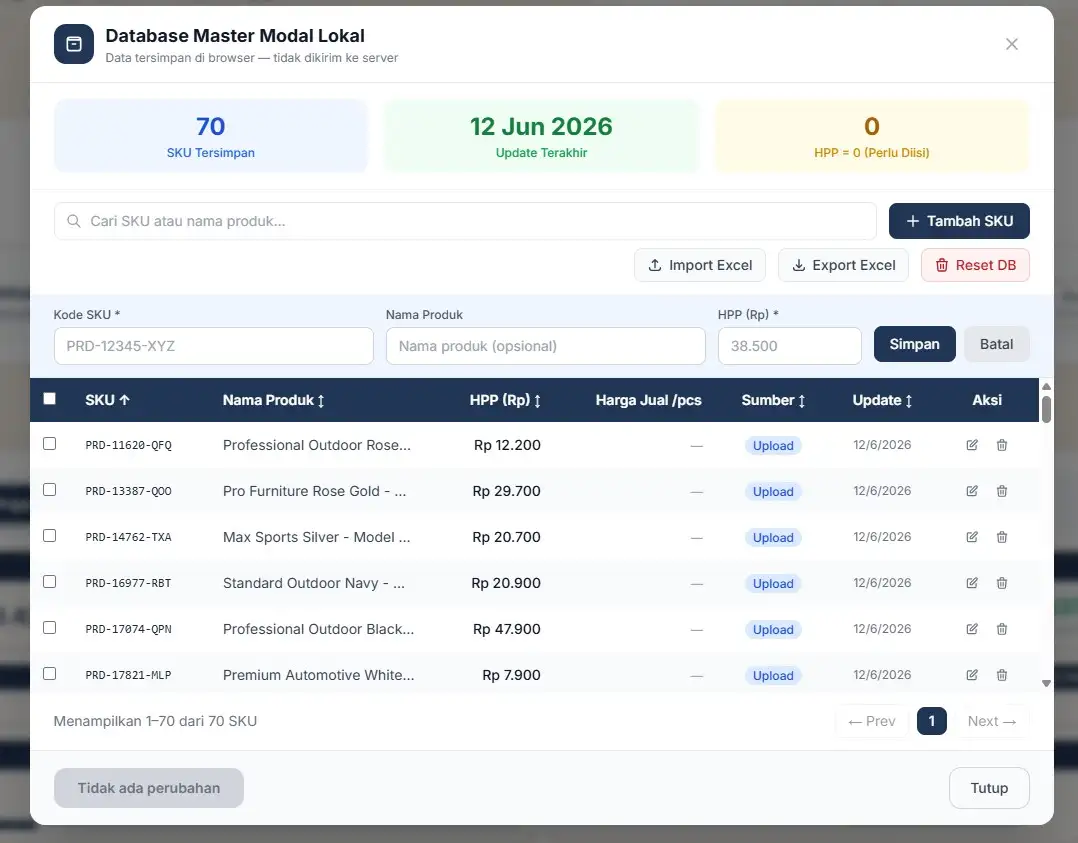Click the database icon beside the title
The width and height of the screenshot is (1078, 843).
point(74,44)
